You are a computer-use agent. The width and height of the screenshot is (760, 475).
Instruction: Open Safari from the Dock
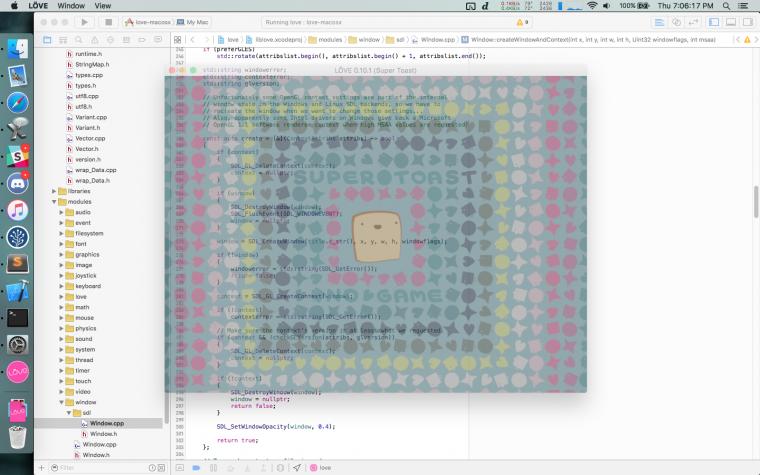click(17, 103)
